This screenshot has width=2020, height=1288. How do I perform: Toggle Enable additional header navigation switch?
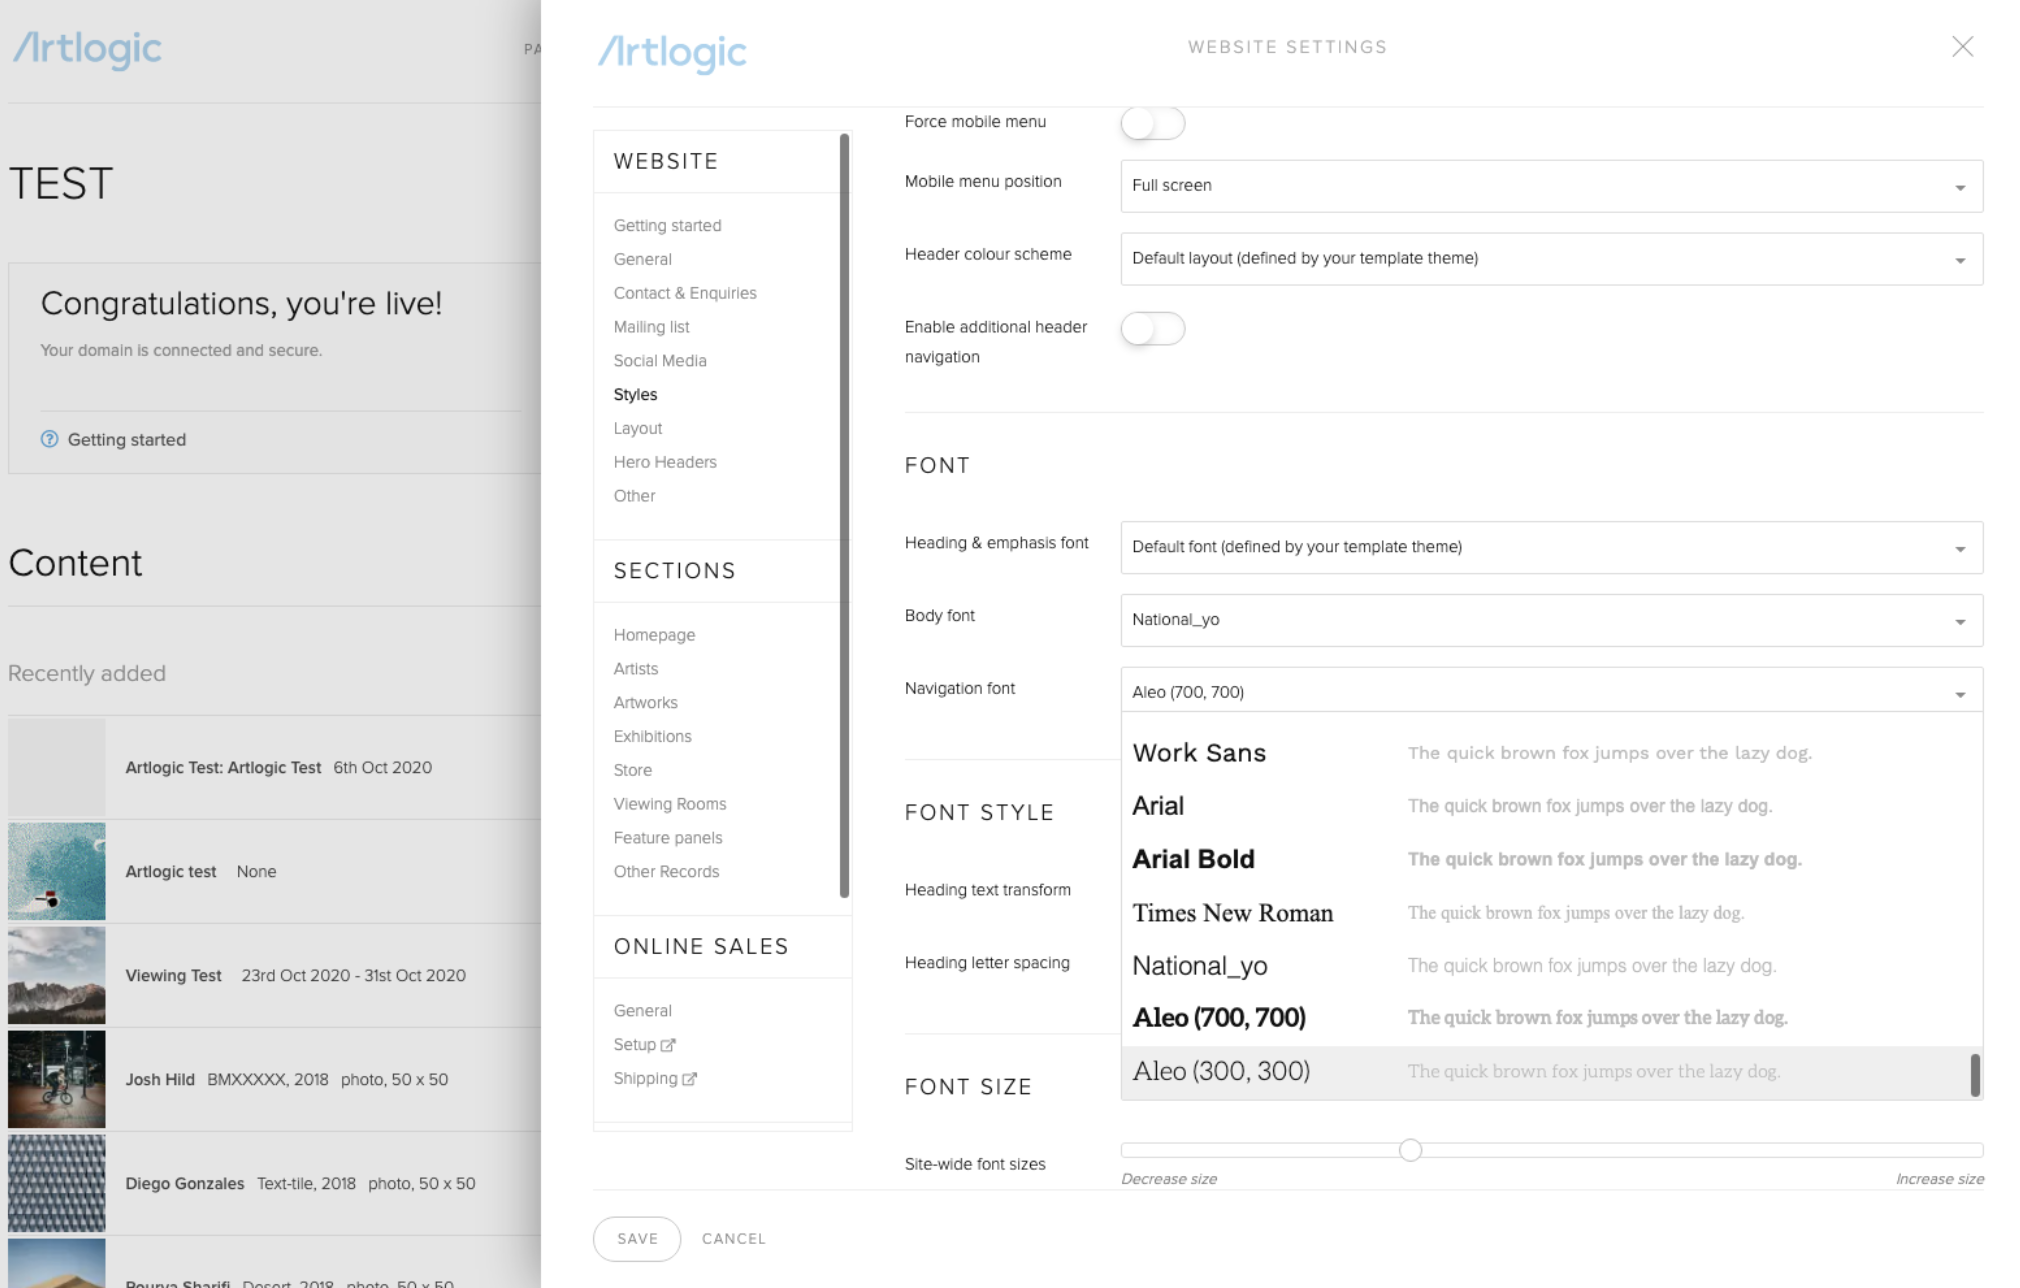tap(1152, 329)
